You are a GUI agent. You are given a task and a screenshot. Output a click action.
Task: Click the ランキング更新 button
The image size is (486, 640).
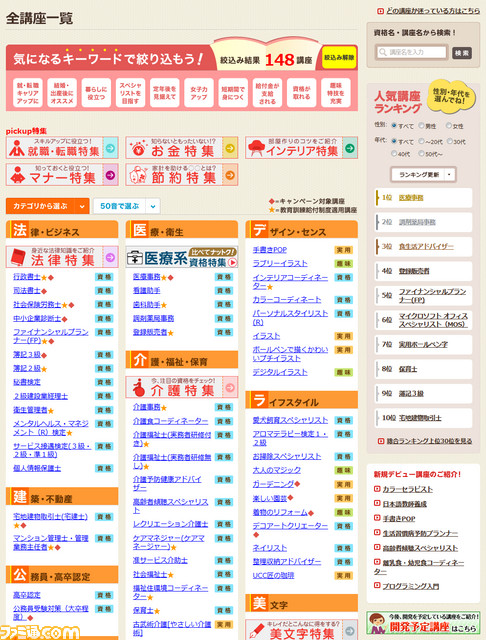(418, 175)
